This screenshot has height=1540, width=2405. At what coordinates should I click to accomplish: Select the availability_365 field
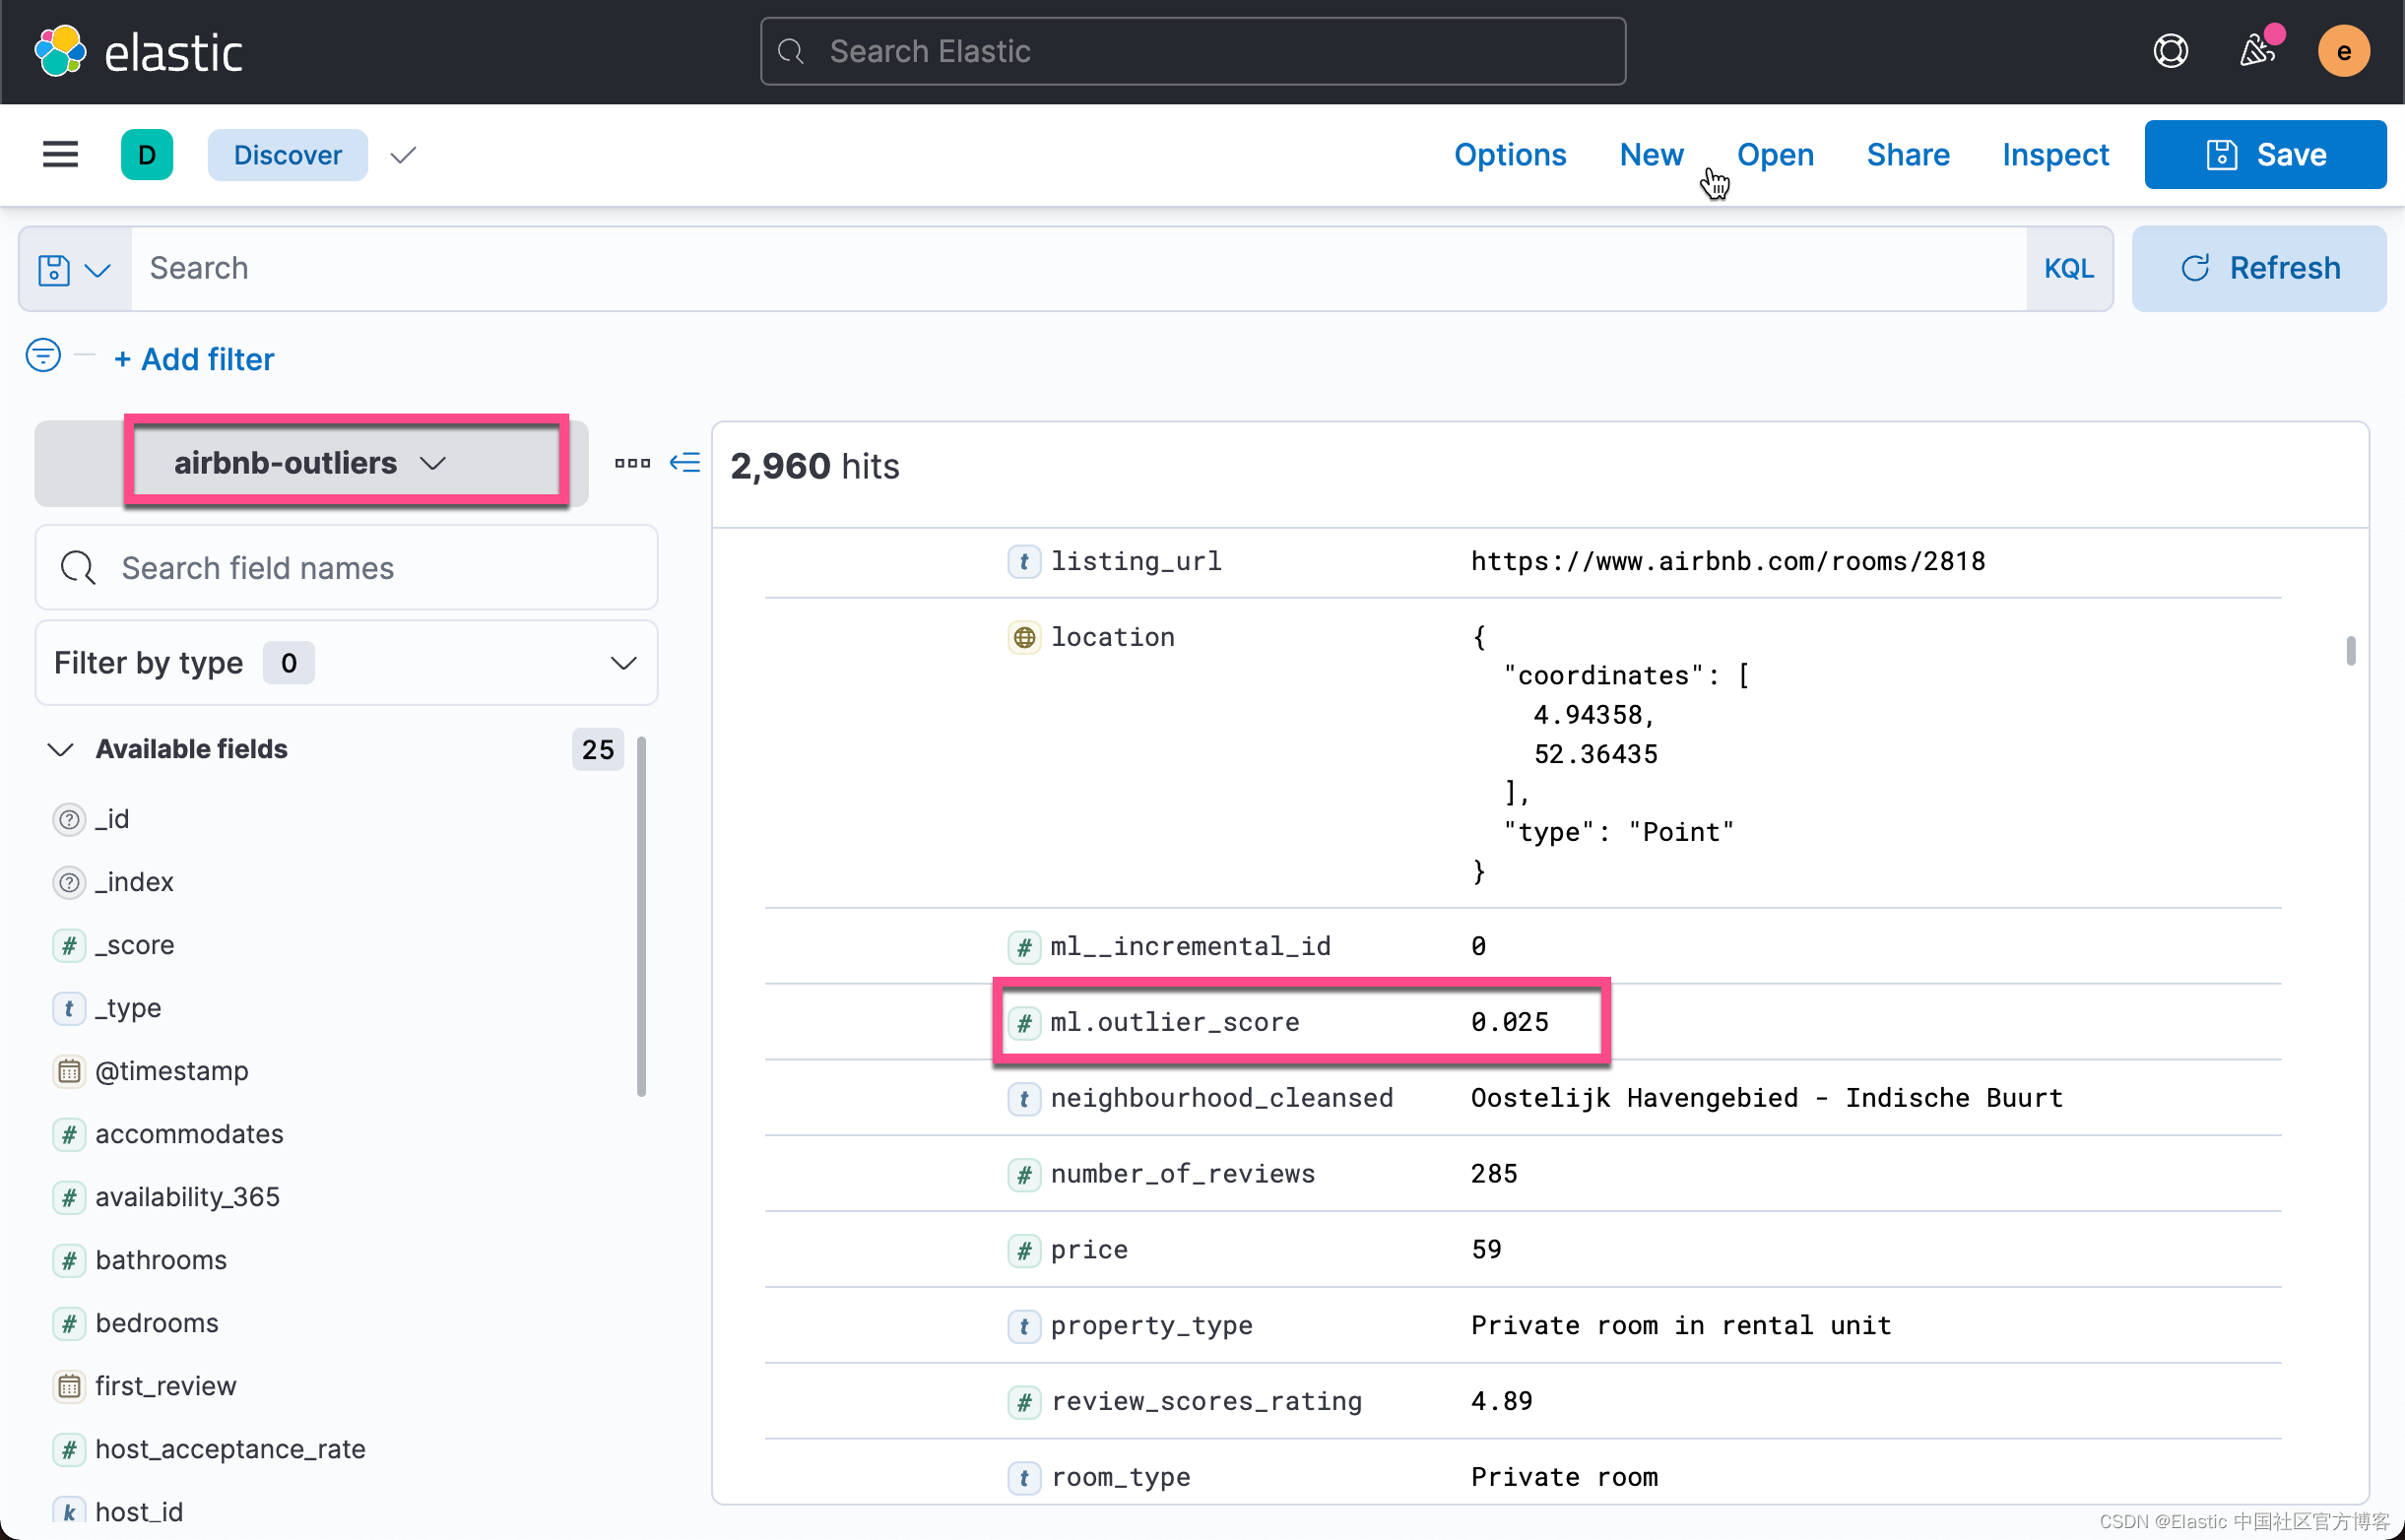tap(187, 1198)
